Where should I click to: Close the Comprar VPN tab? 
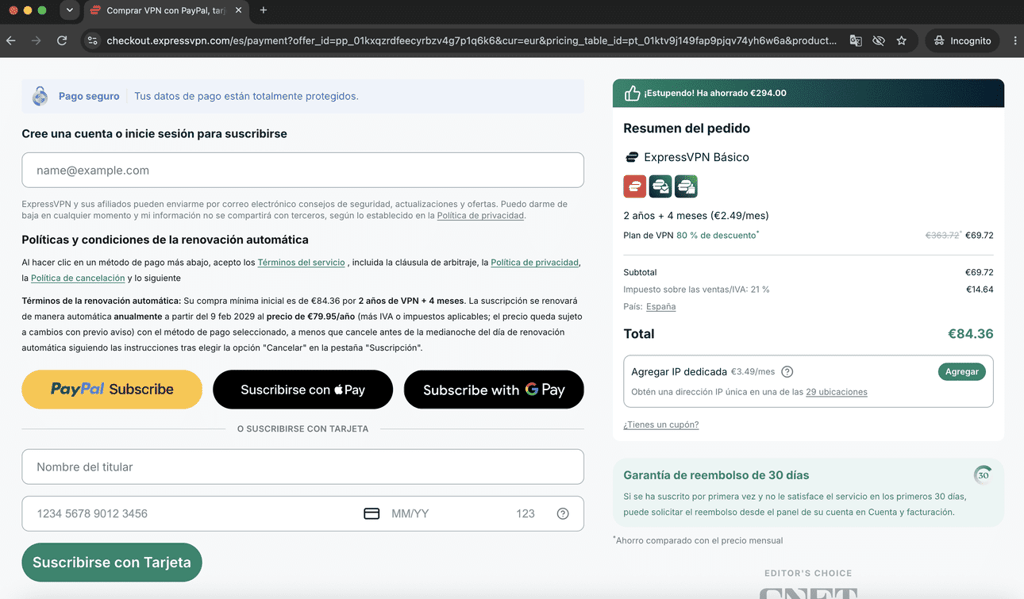tap(238, 10)
